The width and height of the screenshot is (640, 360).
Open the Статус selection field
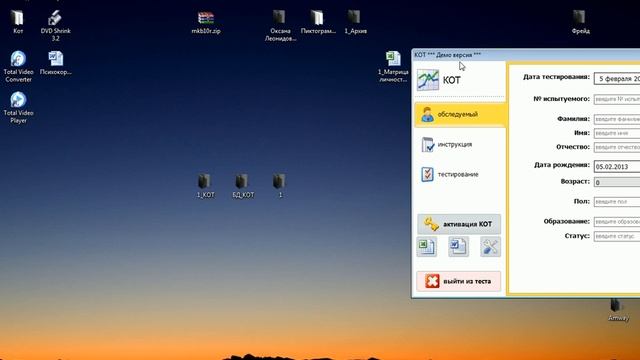617,236
